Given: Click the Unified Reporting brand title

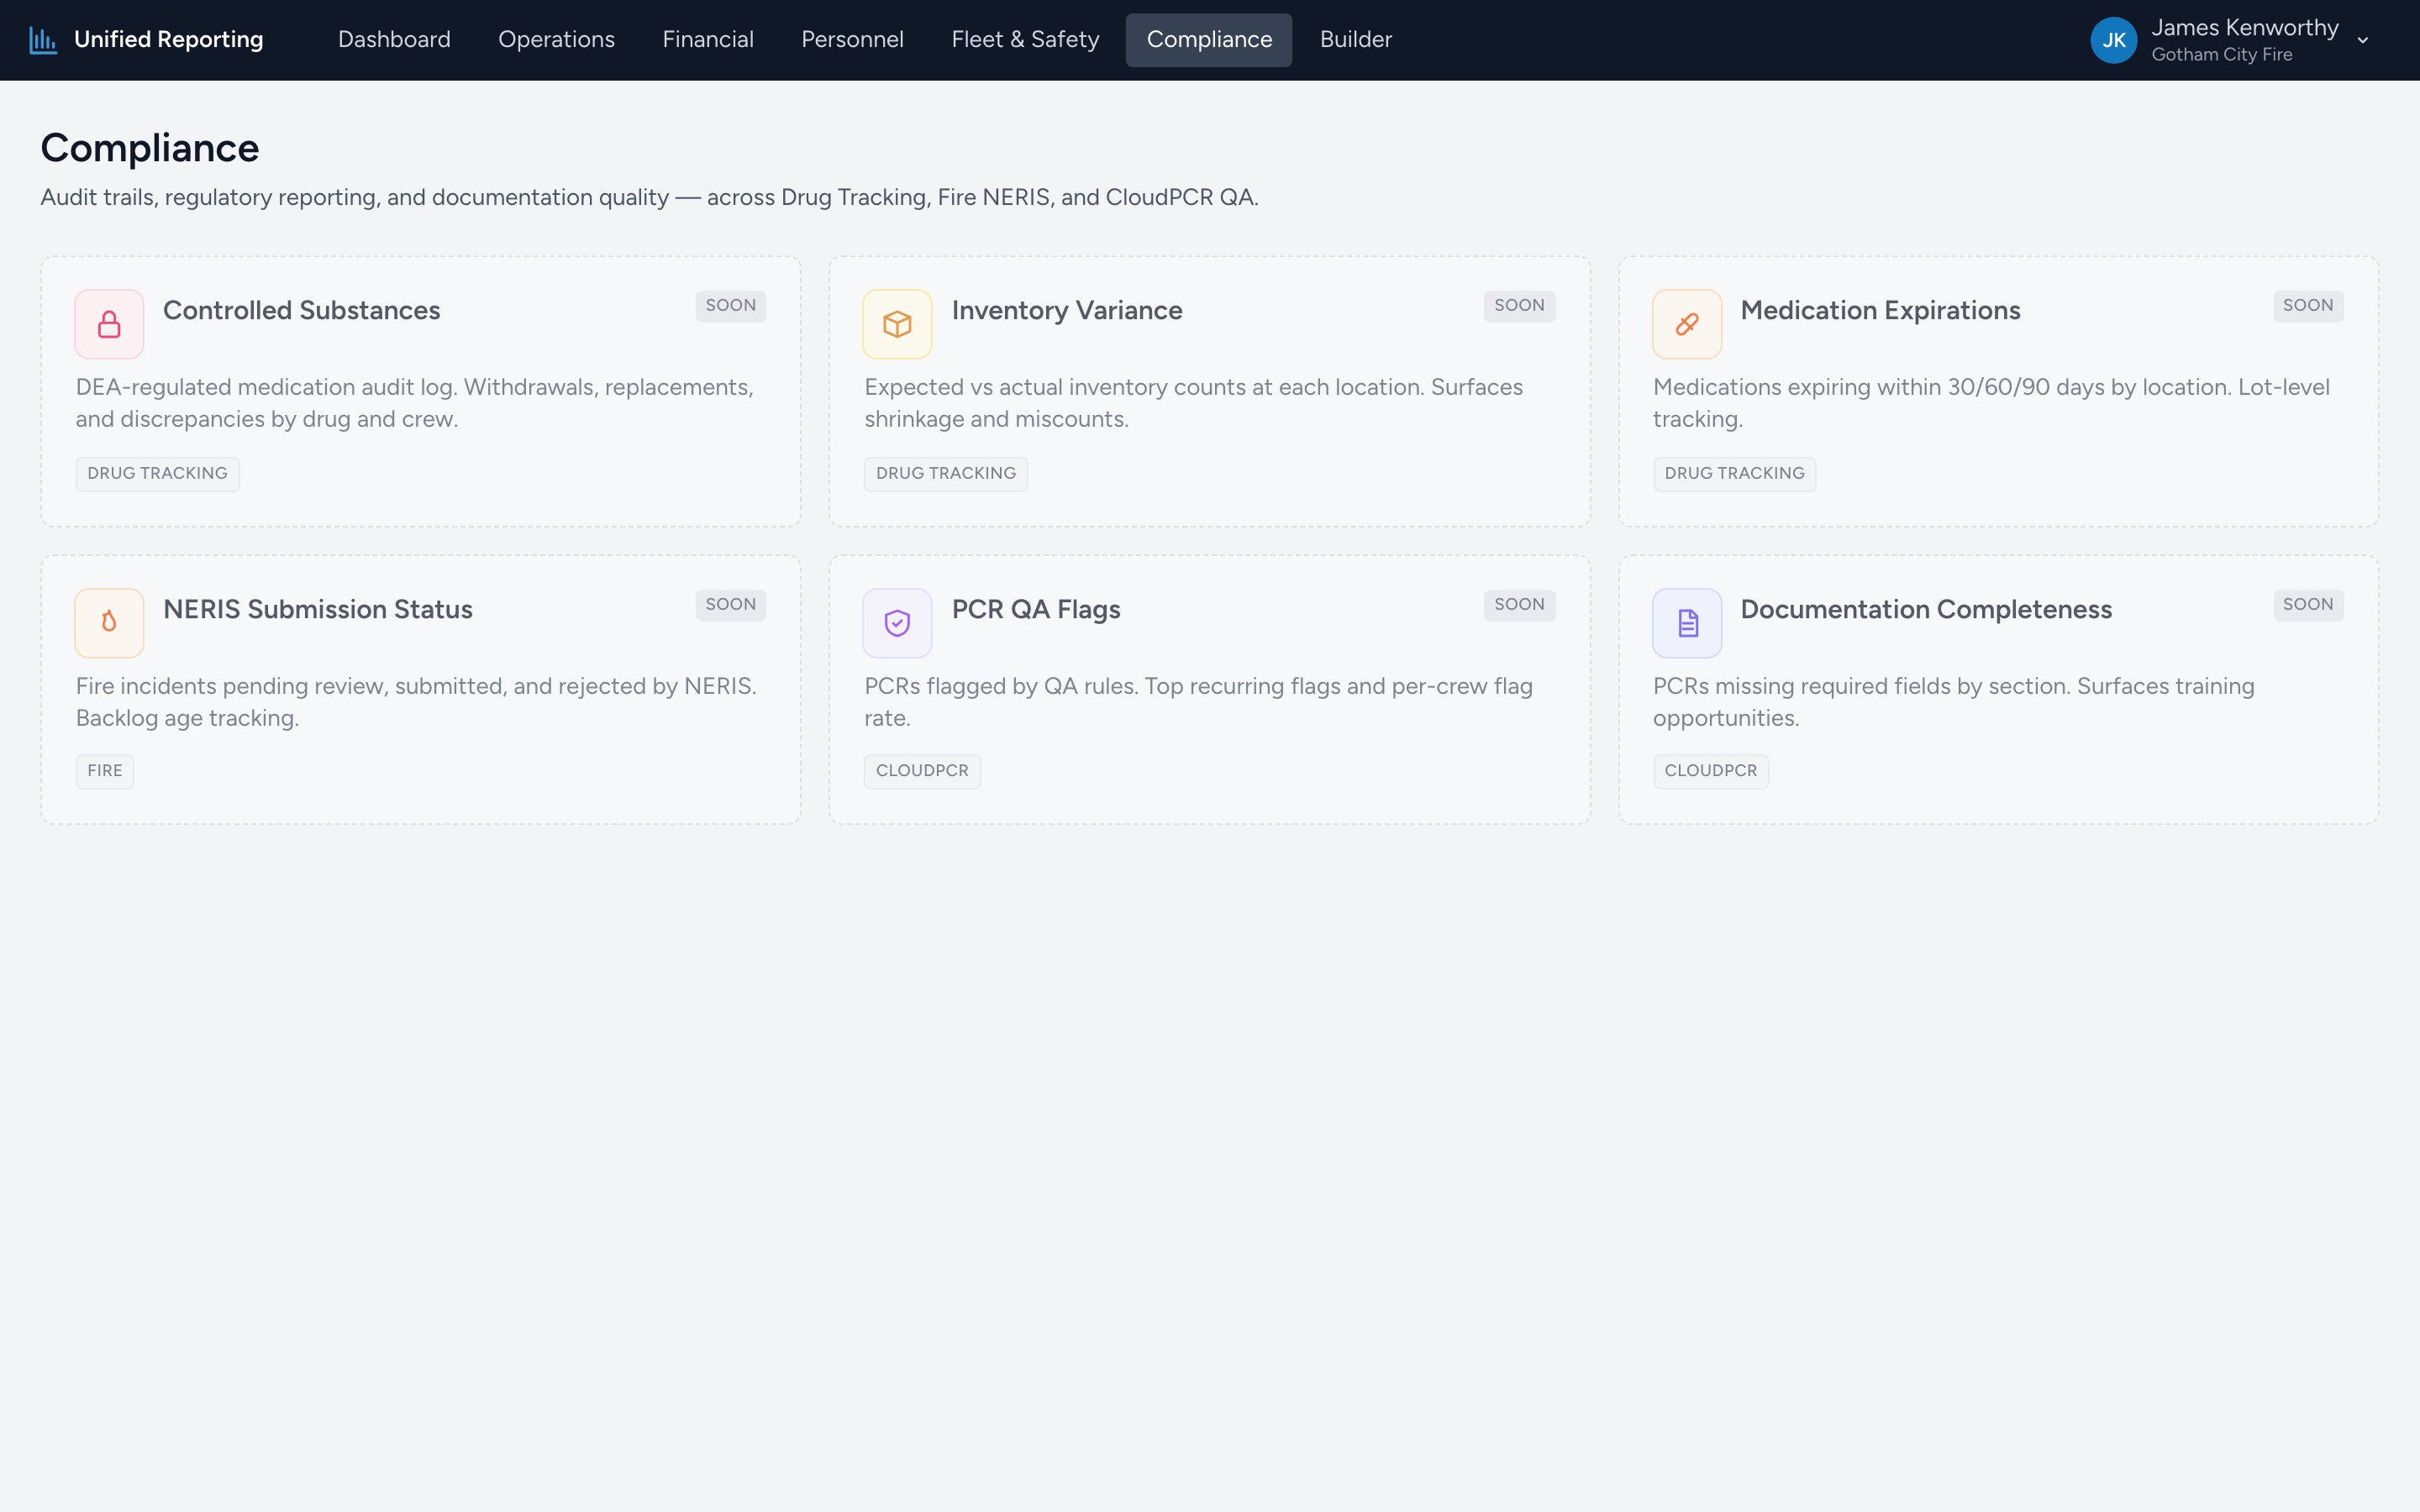Looking at the screenshot, I should click(x=169, y=40).
